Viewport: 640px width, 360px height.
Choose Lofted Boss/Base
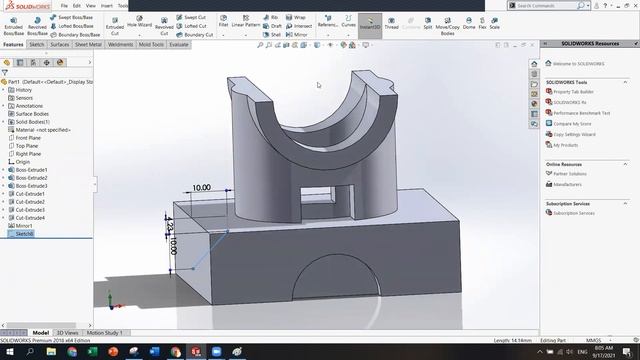coord(72,26)
